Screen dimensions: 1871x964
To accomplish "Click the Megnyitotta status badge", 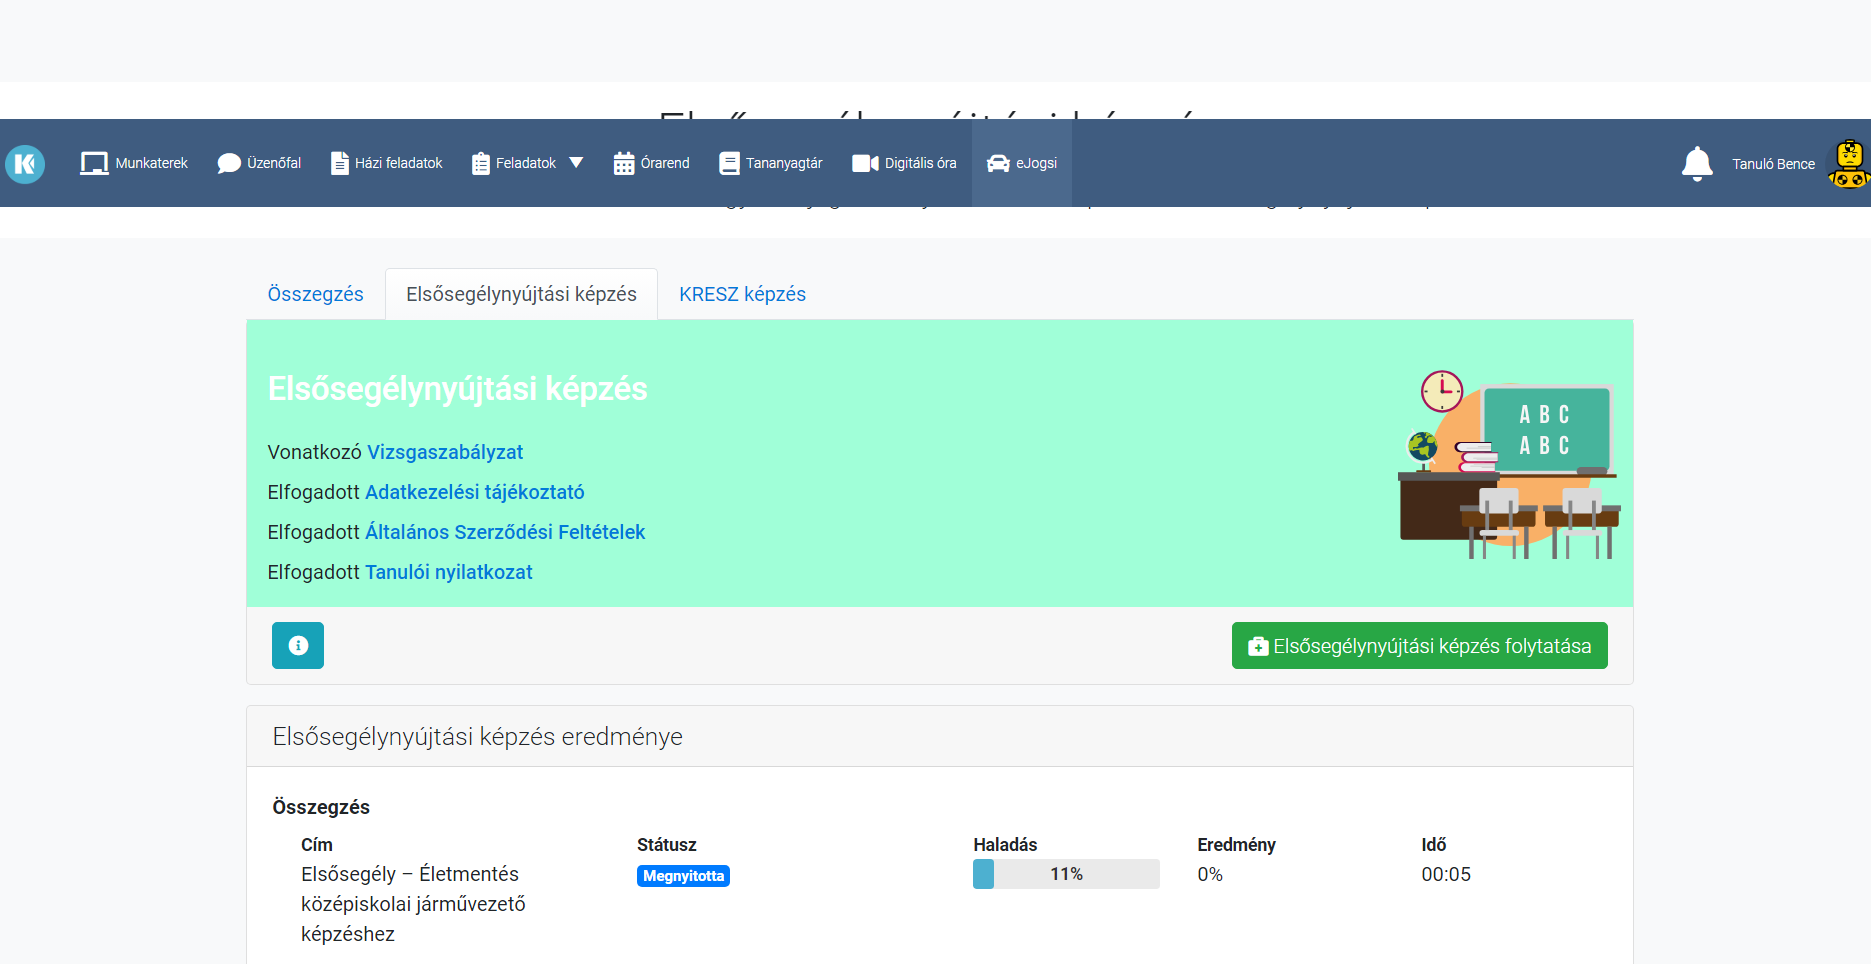I will click(x=683, y=876).
